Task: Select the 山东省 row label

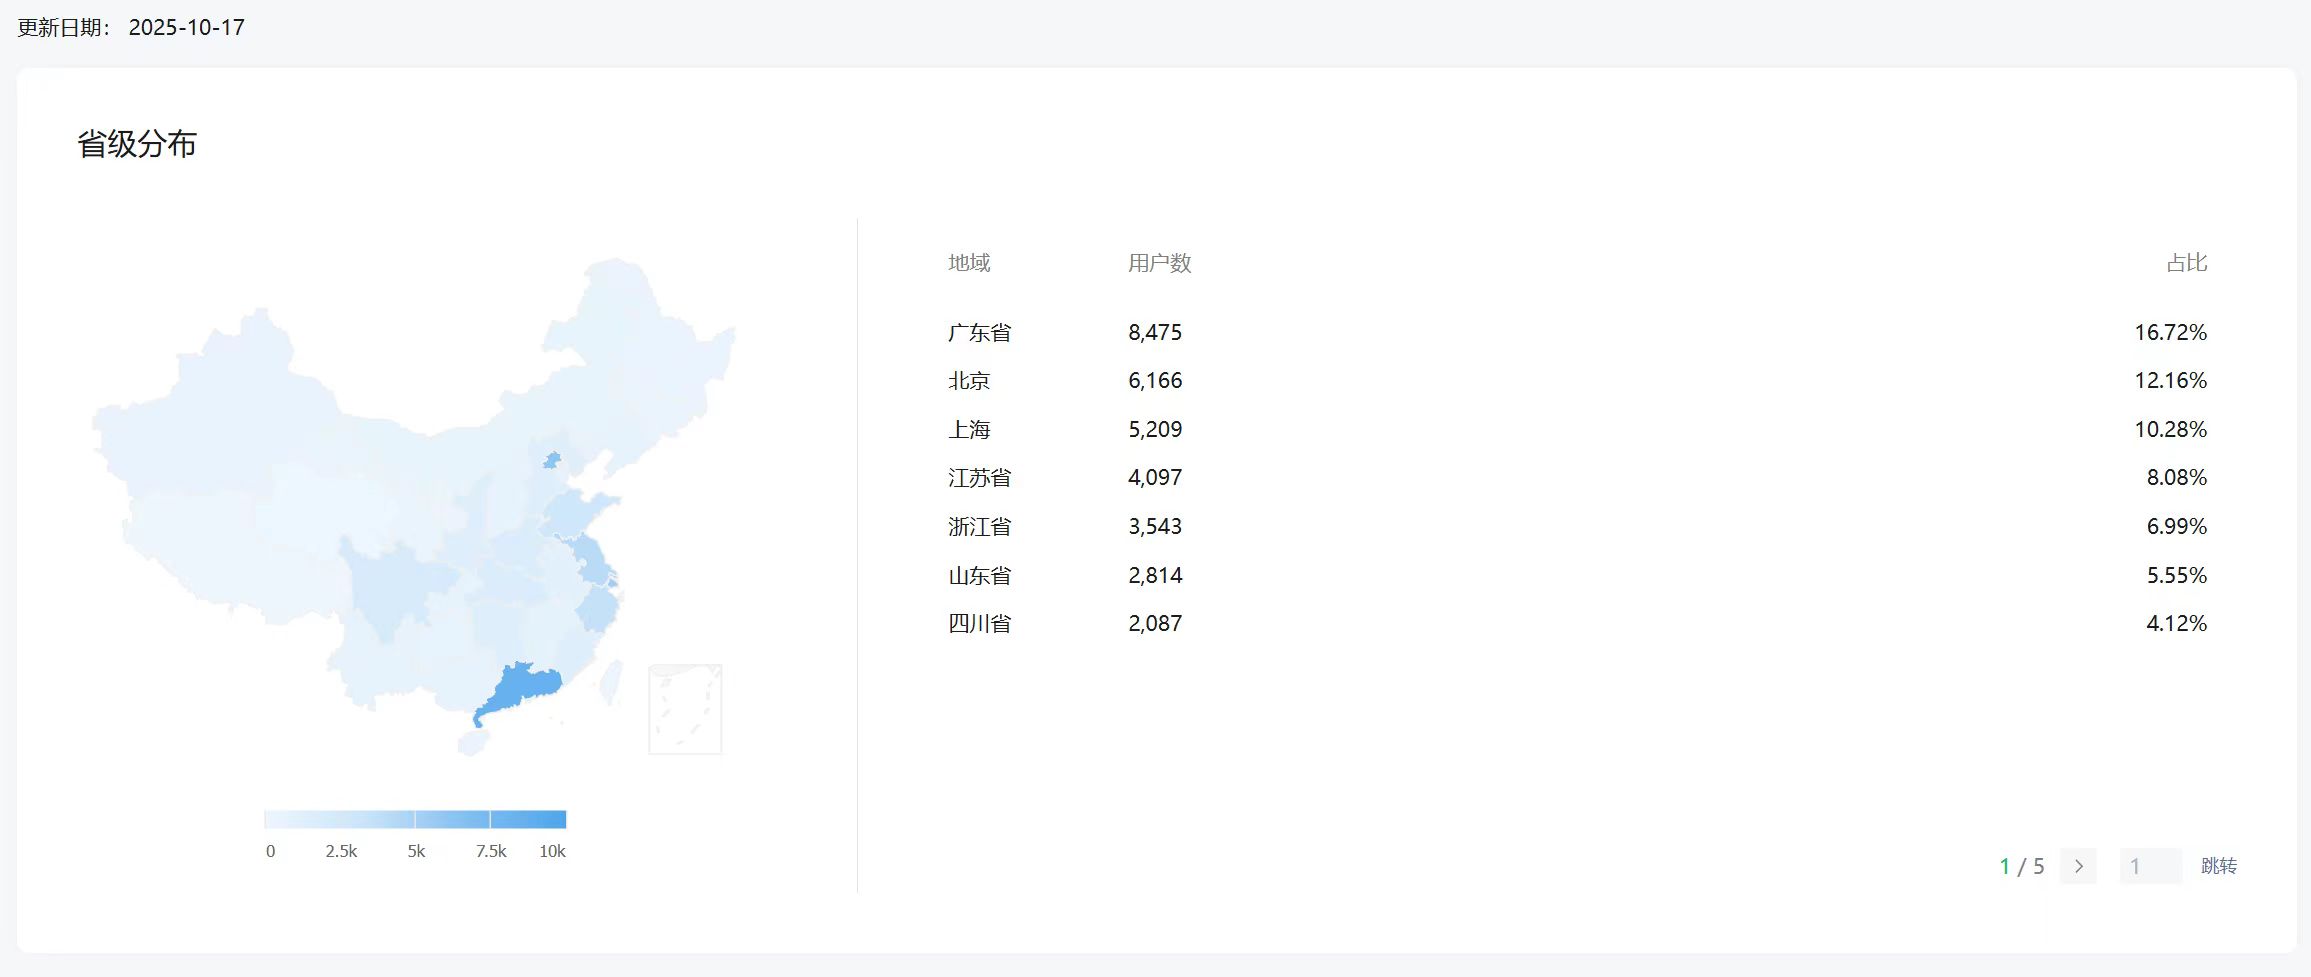Action: pyautogui.click(x=980, y=576)
